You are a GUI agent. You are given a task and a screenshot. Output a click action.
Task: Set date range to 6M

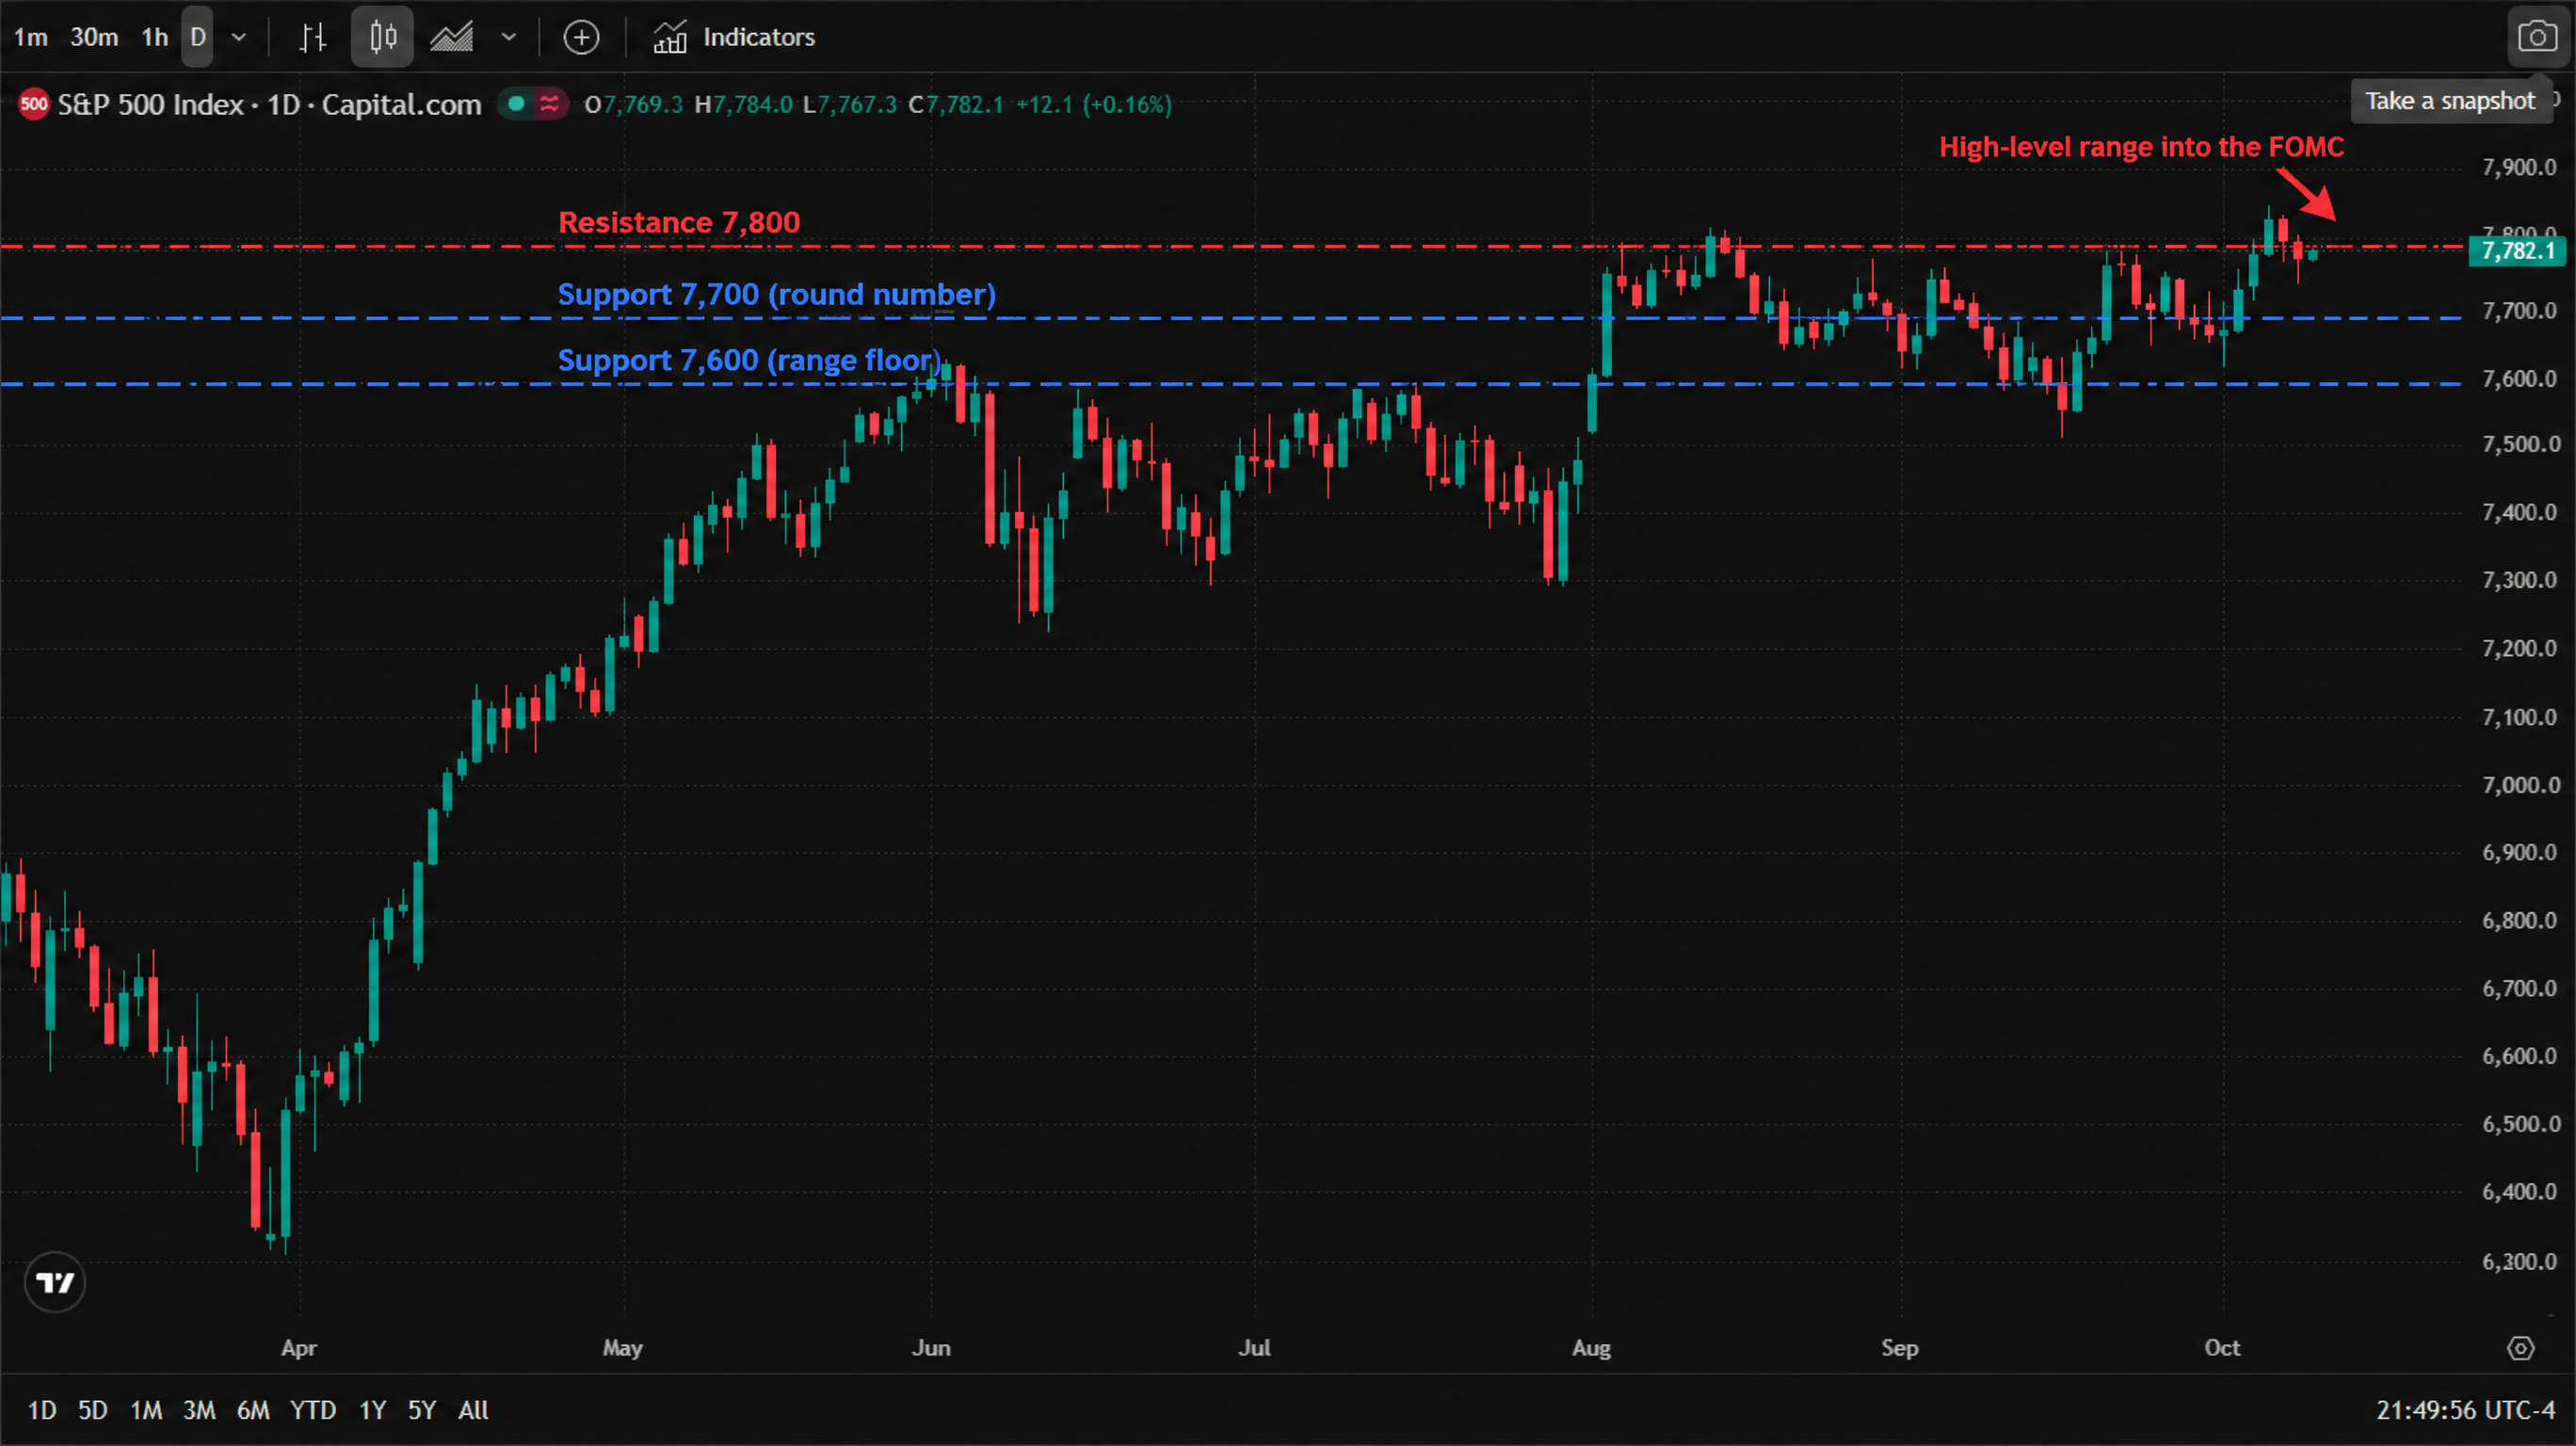click(x=253, y=1410)
